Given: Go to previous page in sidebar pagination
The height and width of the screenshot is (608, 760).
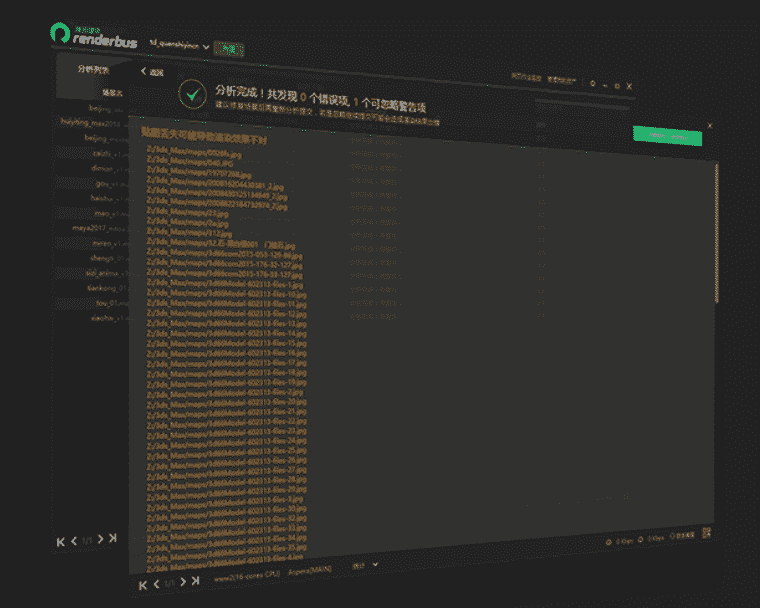Looking at the screenshot, I should (74, 541).
